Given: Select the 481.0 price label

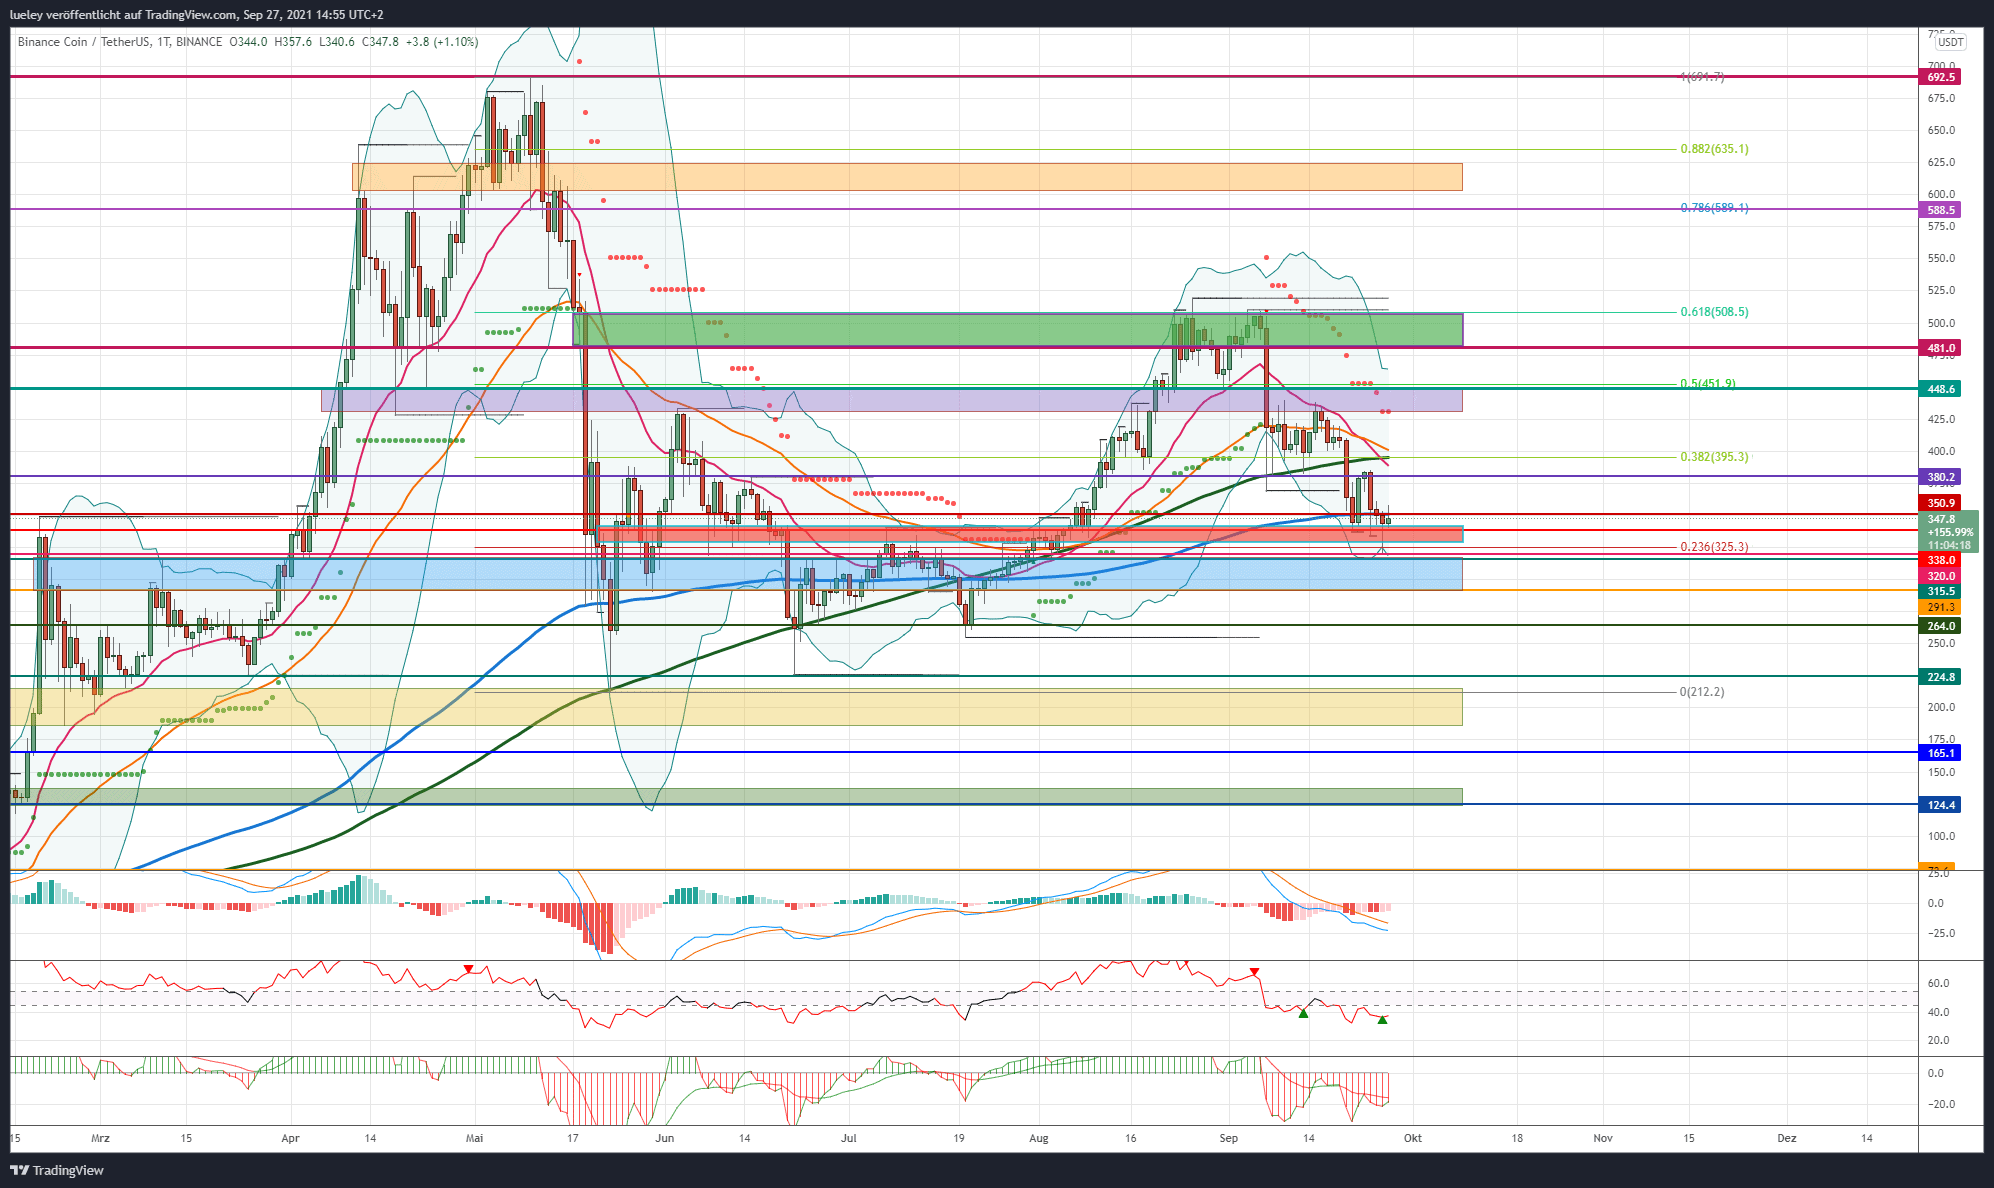Looking at the screenshot, I should click(x=1939, y=348).
